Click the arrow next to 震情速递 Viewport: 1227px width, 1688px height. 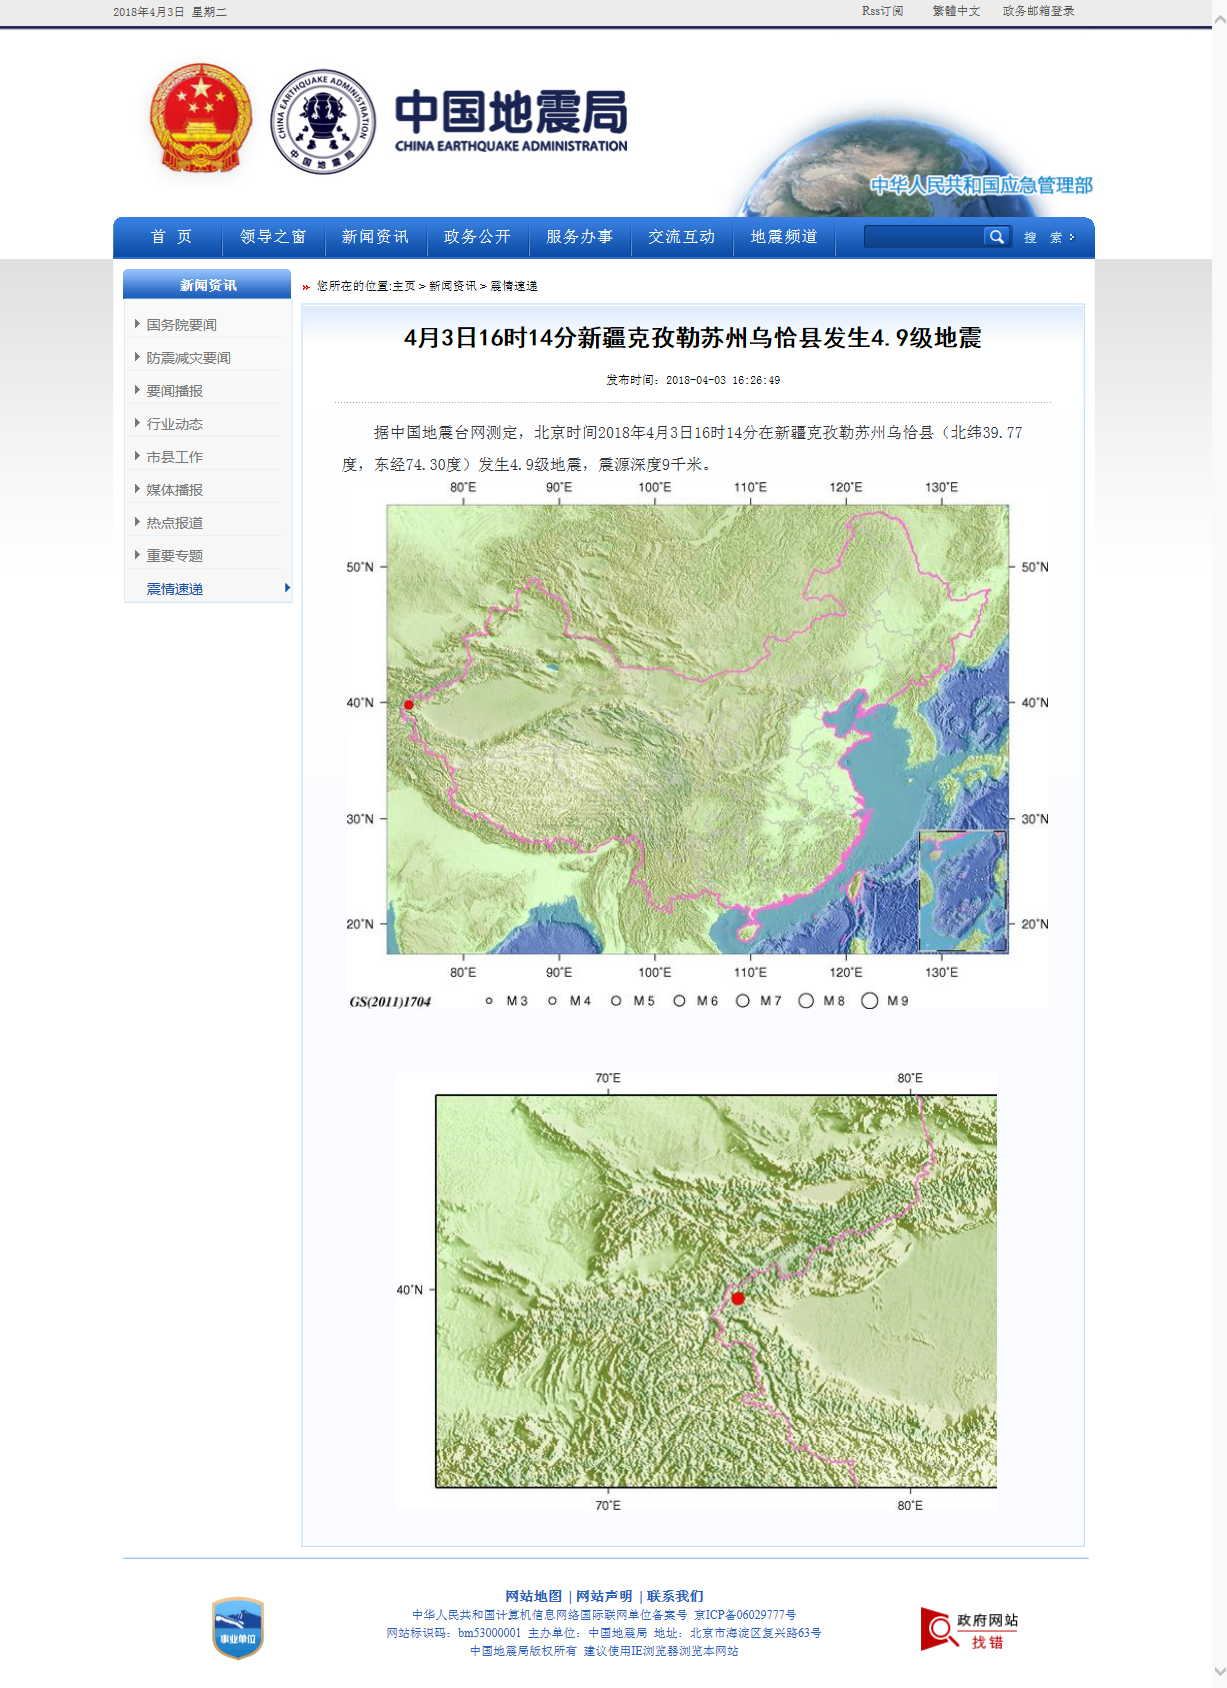287,588
